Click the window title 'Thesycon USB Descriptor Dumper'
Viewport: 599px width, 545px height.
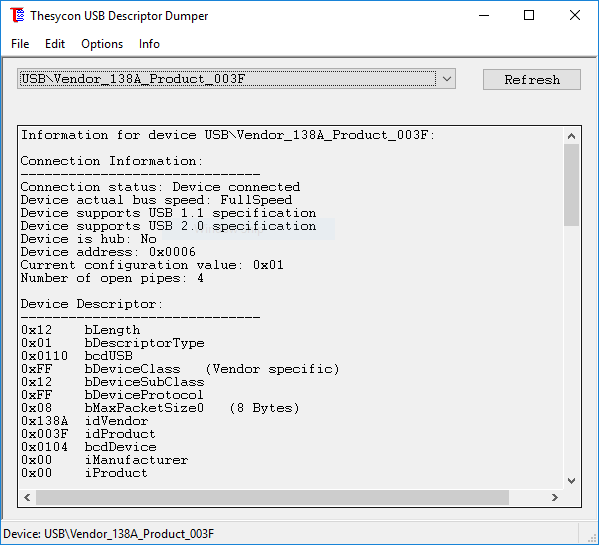[119, 16]
